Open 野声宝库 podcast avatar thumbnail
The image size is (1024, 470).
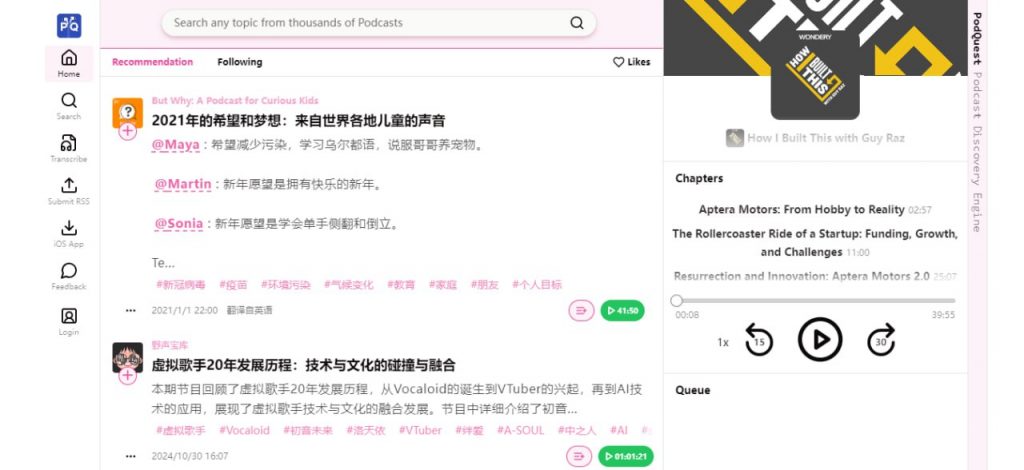(127, 356)
